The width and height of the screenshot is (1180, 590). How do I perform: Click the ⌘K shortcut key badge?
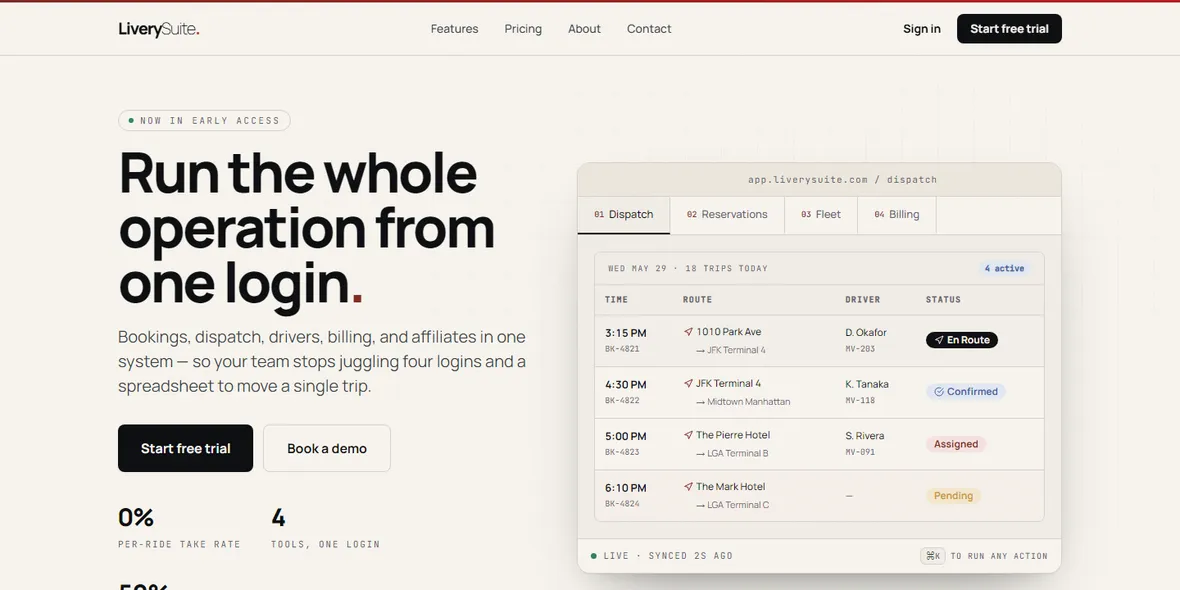933,556
